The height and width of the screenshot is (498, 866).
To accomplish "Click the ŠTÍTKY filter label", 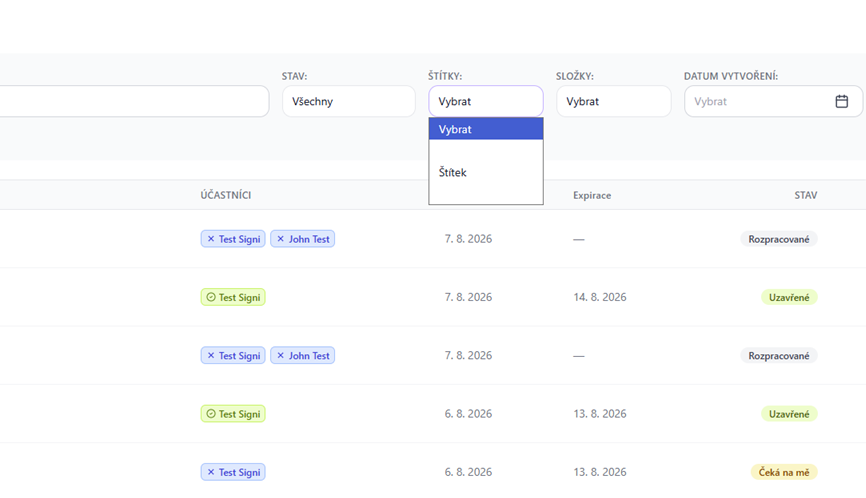I will (445, 76).
